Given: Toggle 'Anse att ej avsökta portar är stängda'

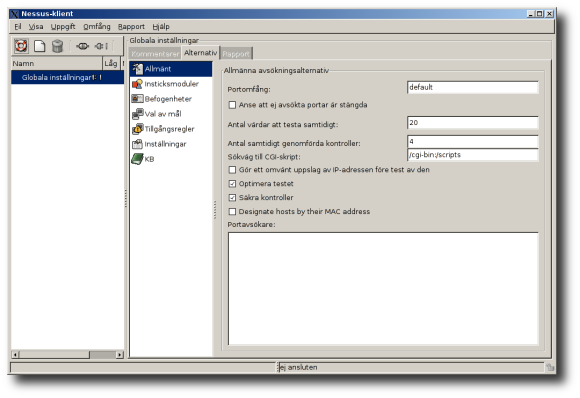Looking at the screenshot, I should point(232,105).
